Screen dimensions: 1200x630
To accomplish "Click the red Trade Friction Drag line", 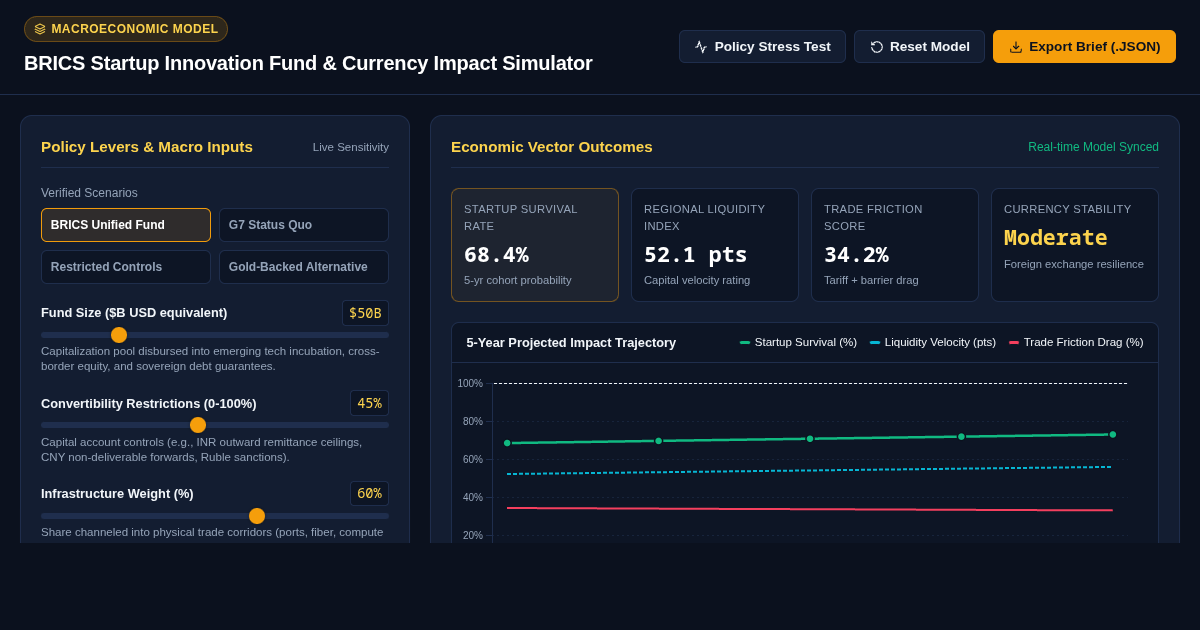I will click(810, 509).
